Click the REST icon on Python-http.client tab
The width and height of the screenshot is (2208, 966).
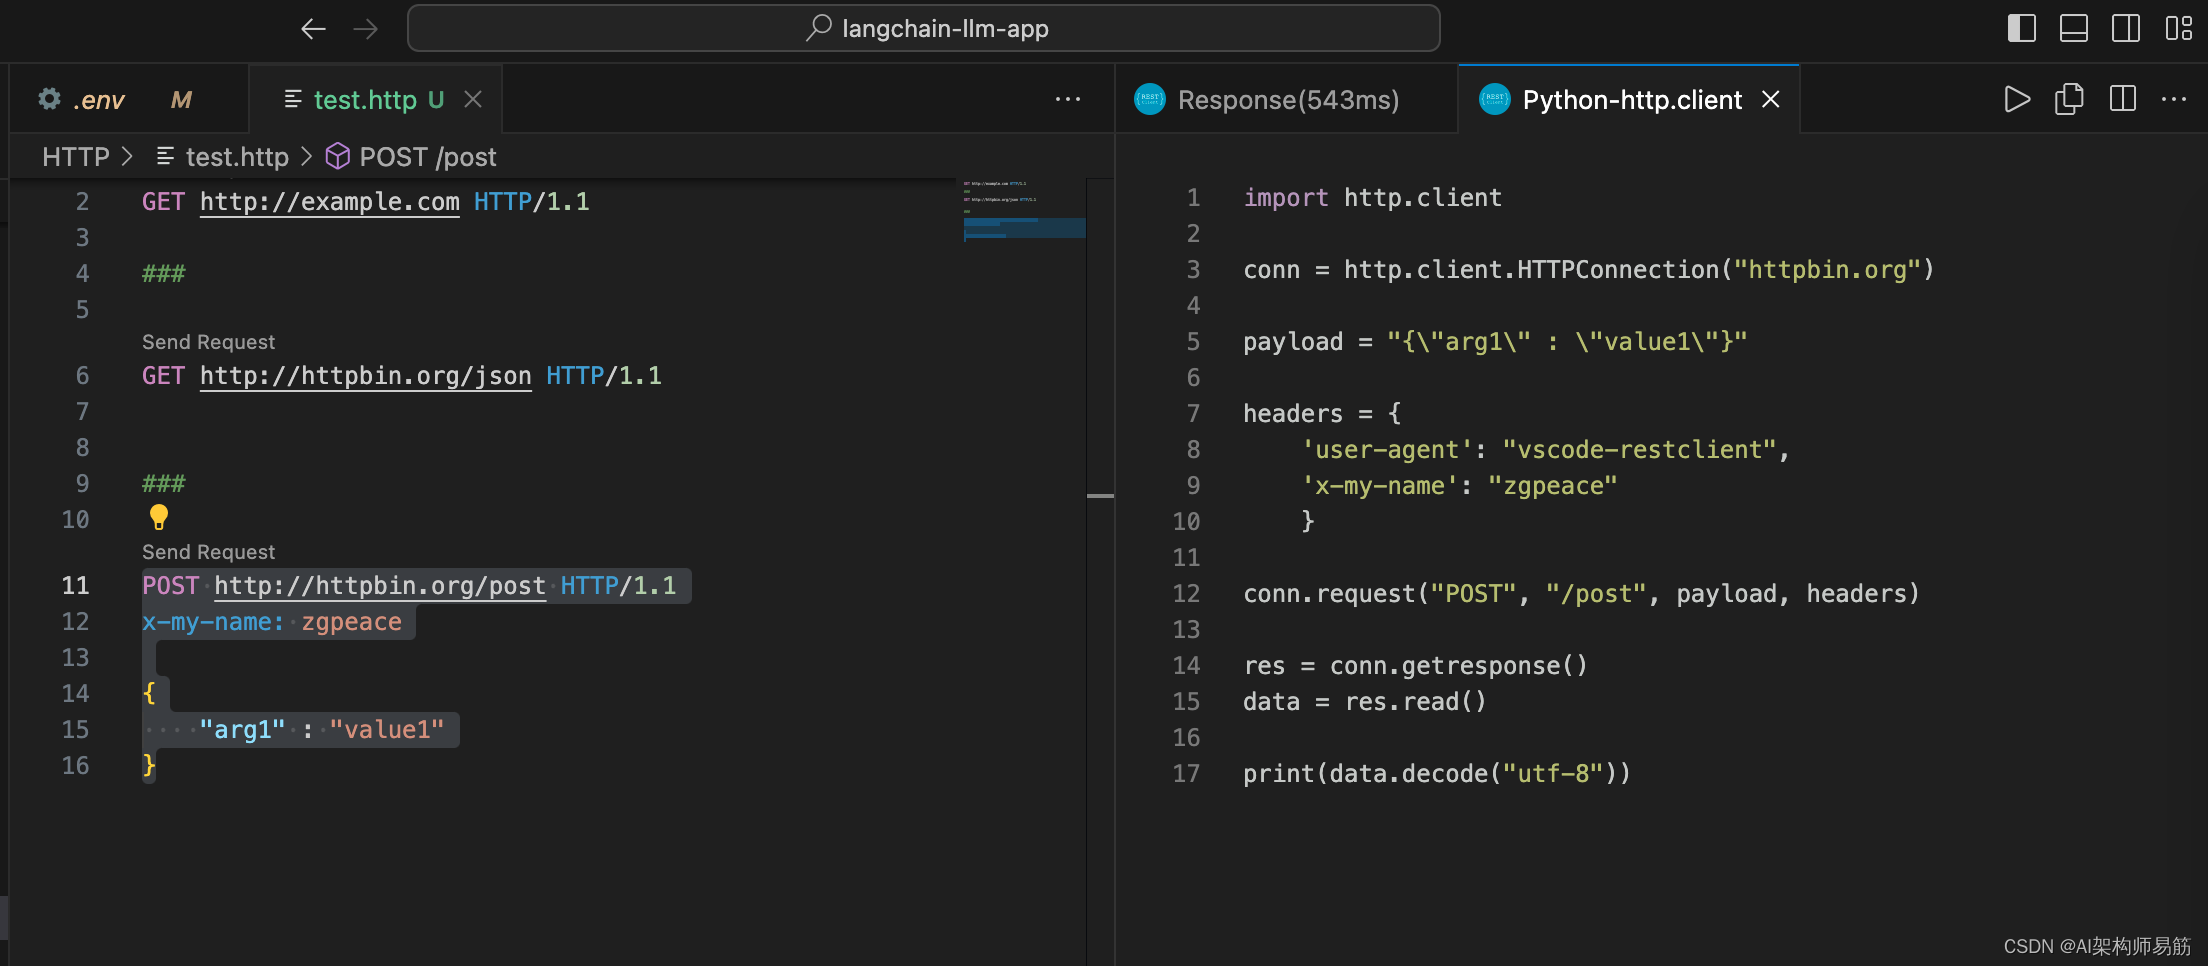1495,99
